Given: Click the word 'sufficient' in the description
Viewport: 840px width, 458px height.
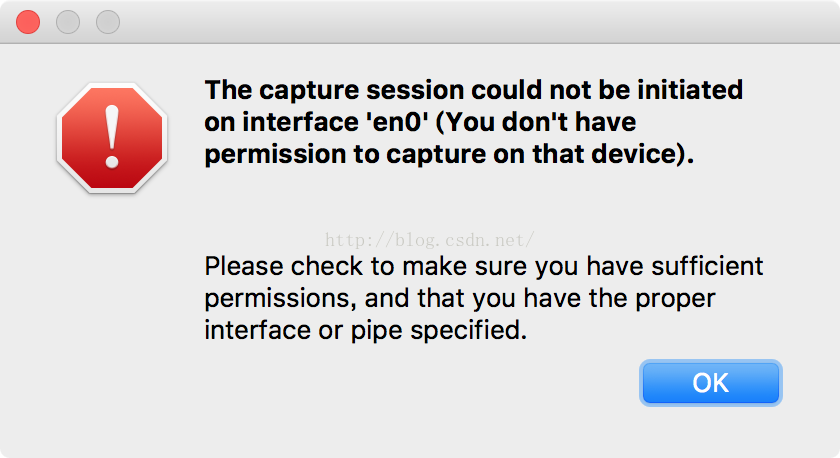Looking at the screenshot, I should pos(707,266).
